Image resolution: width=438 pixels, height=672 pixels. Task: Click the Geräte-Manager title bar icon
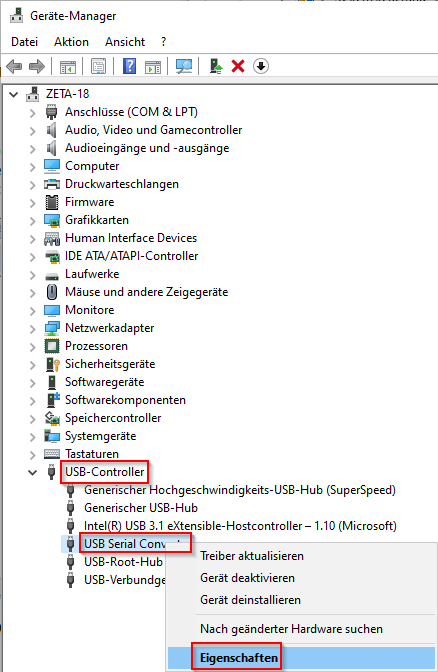pos(16,15)
